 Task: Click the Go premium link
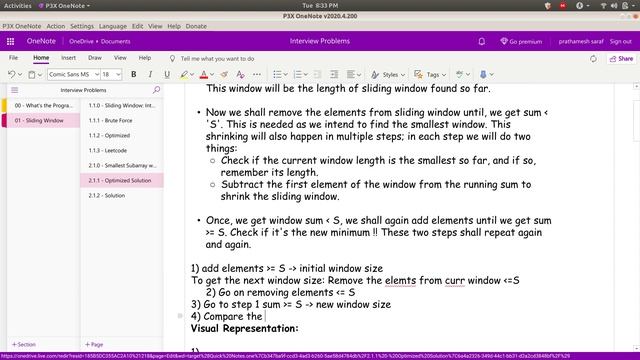[521, 41]
